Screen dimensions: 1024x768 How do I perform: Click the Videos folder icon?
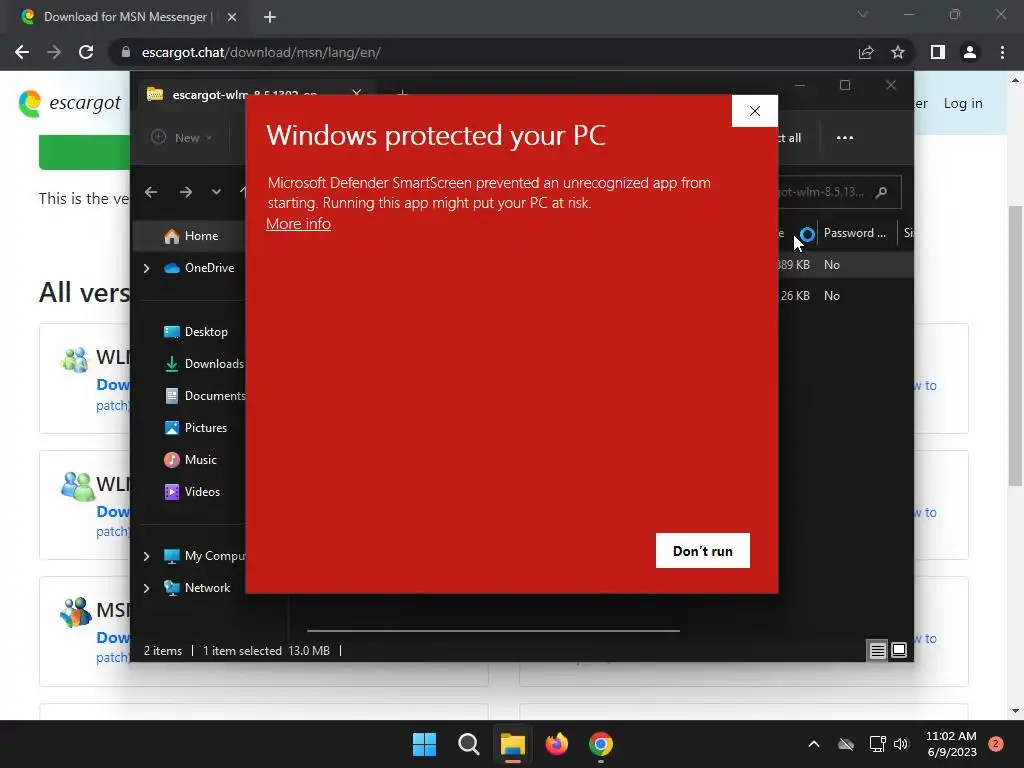point(172,492)
